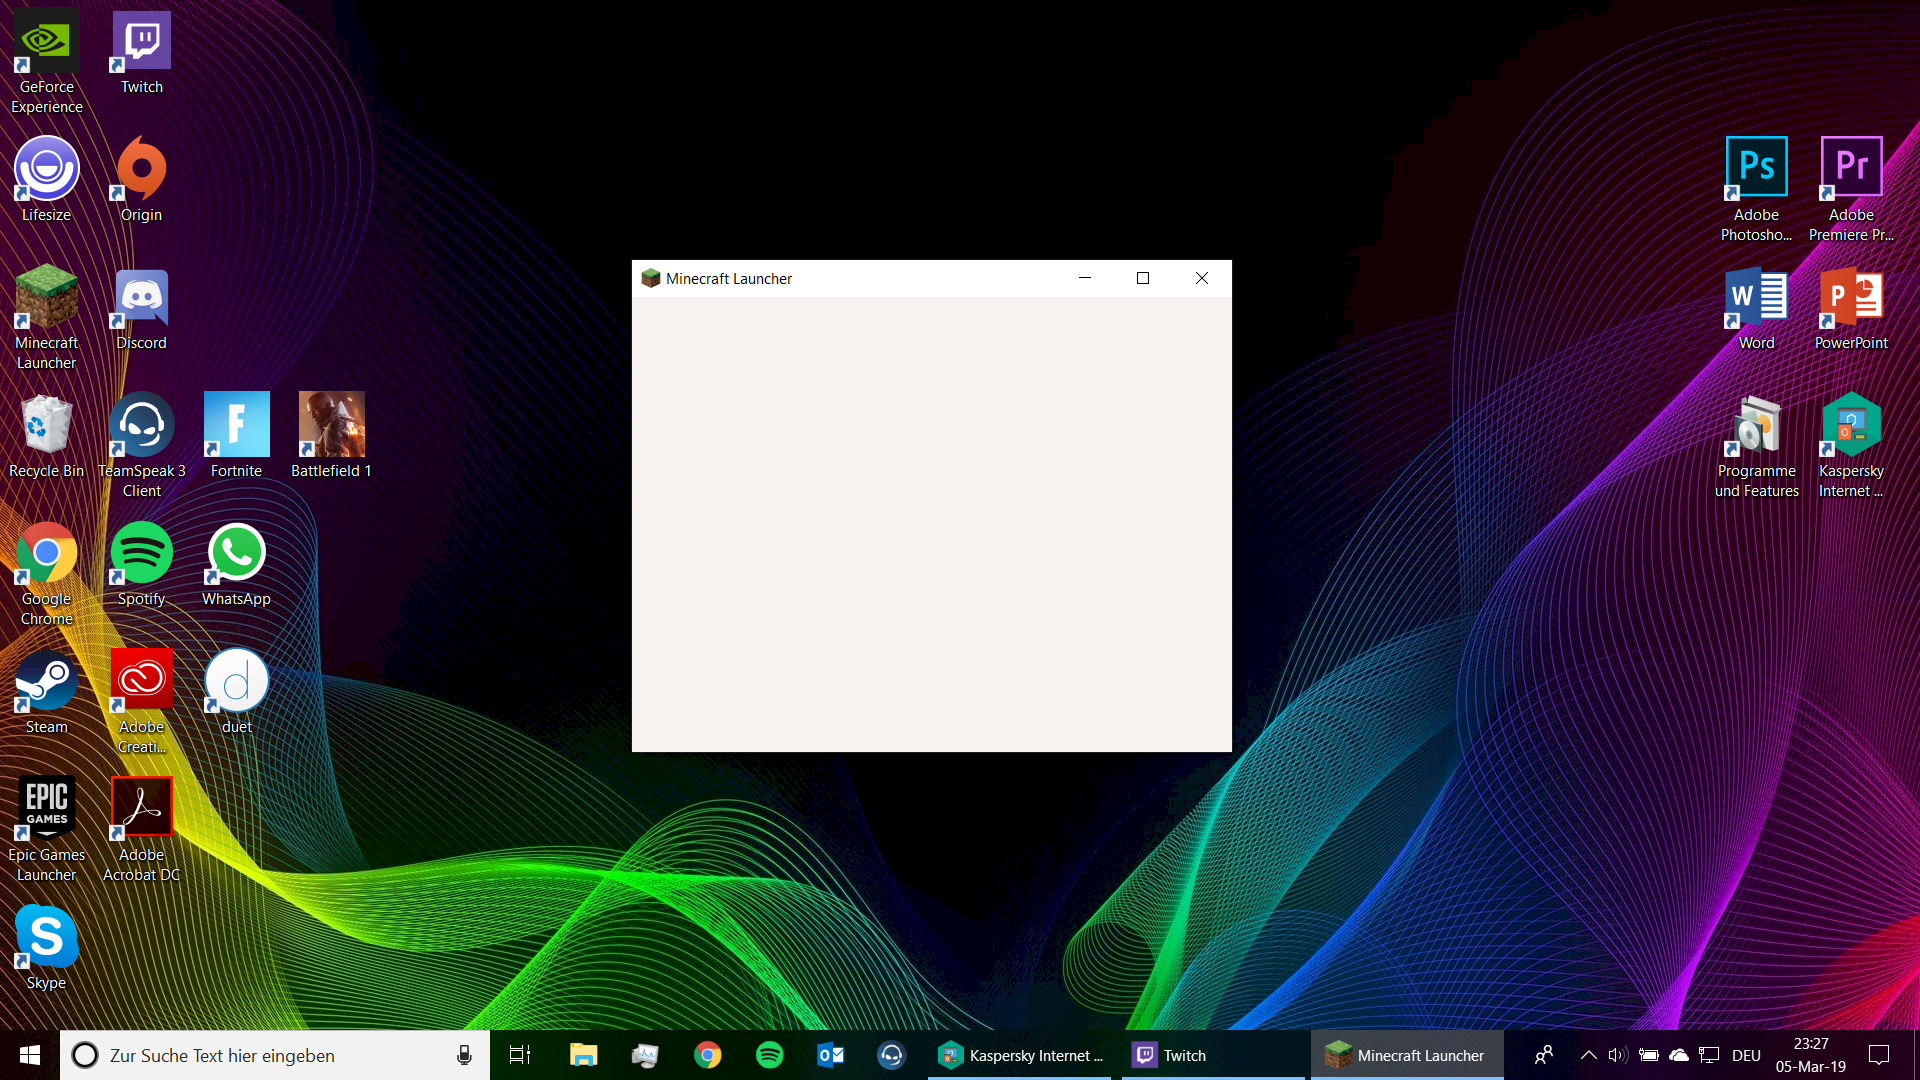This screenshot has width=1920, height=1080.
Task: Select the Word desktop icon
Action: 1756,308
